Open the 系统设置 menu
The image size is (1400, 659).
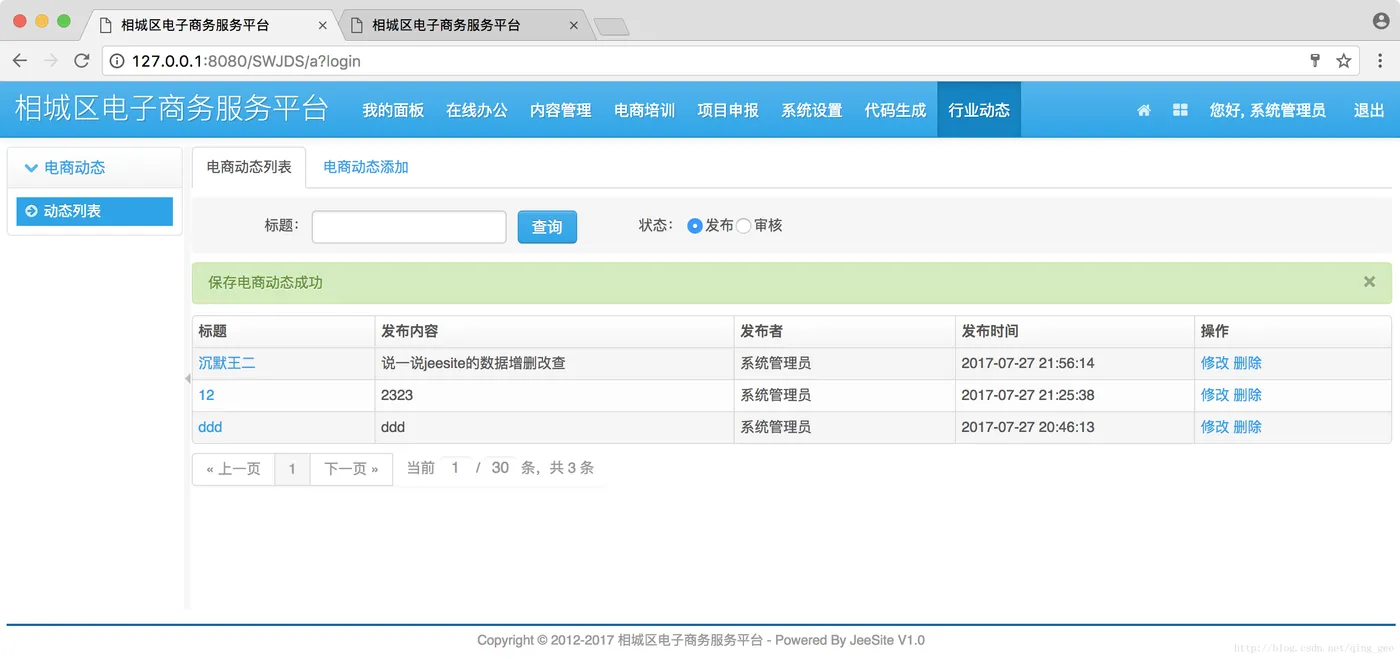coord(812,110)
